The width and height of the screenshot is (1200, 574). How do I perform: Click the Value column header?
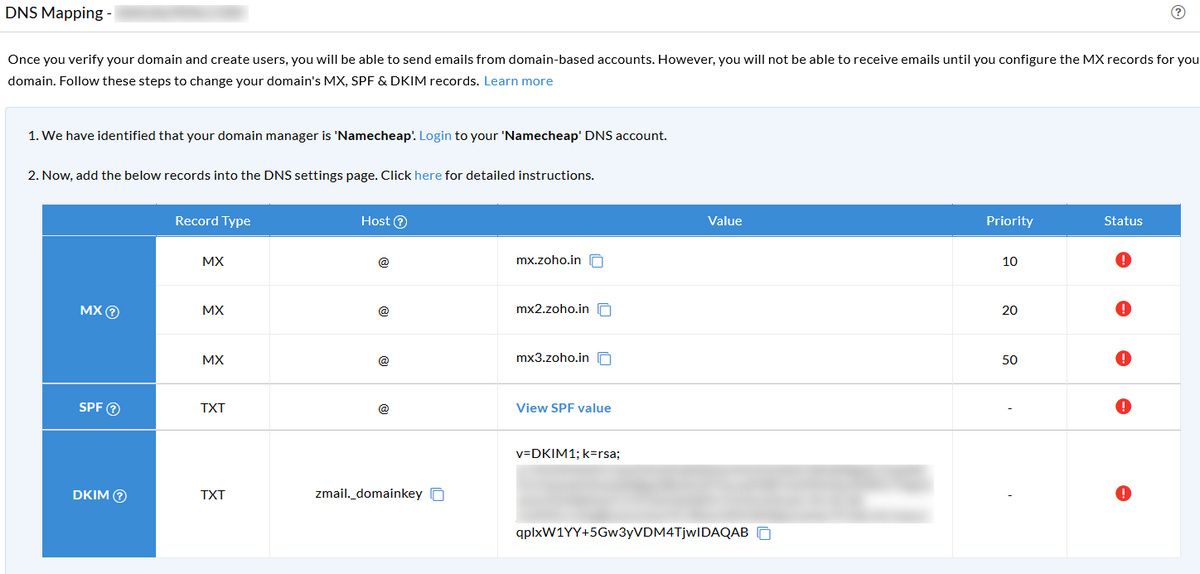725,221
